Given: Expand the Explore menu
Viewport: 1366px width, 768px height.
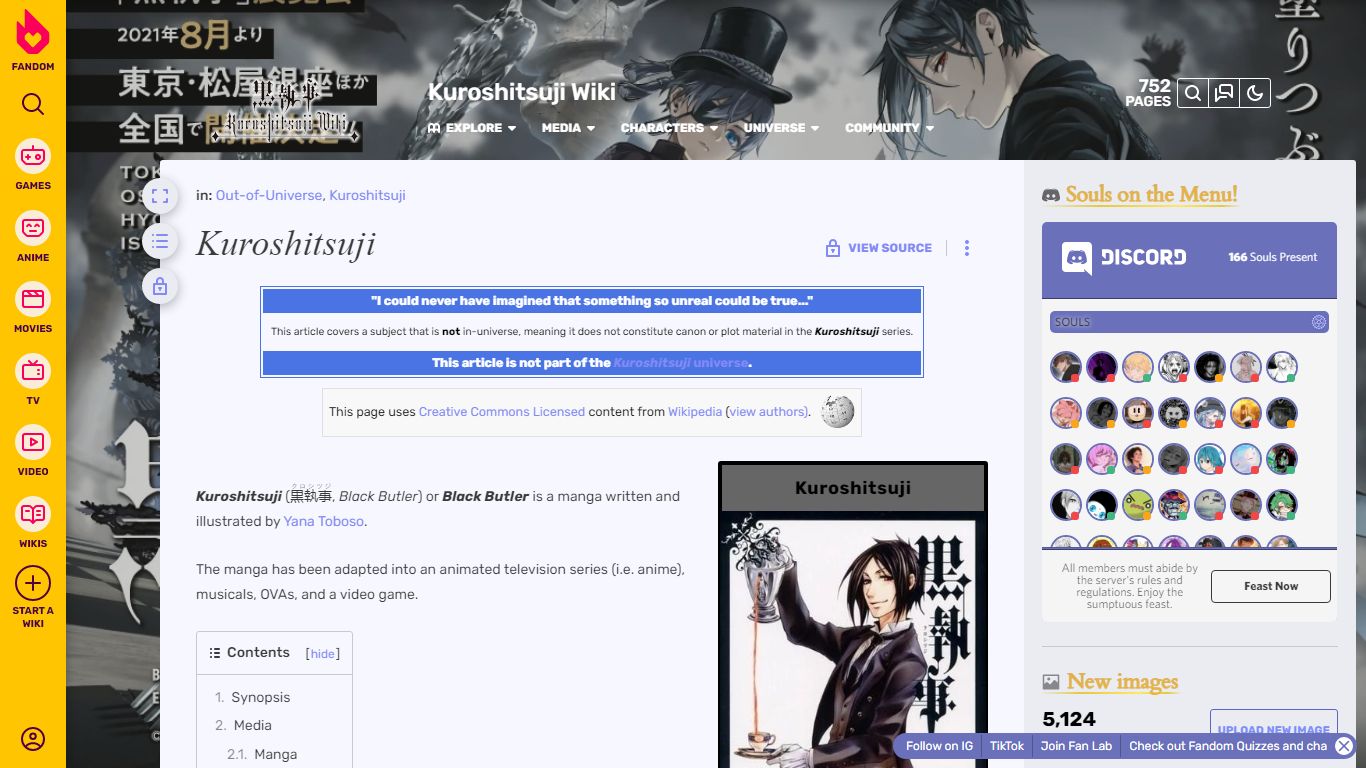Looking at the screenshot, I should pyautogui.click(x=472, y=128).
